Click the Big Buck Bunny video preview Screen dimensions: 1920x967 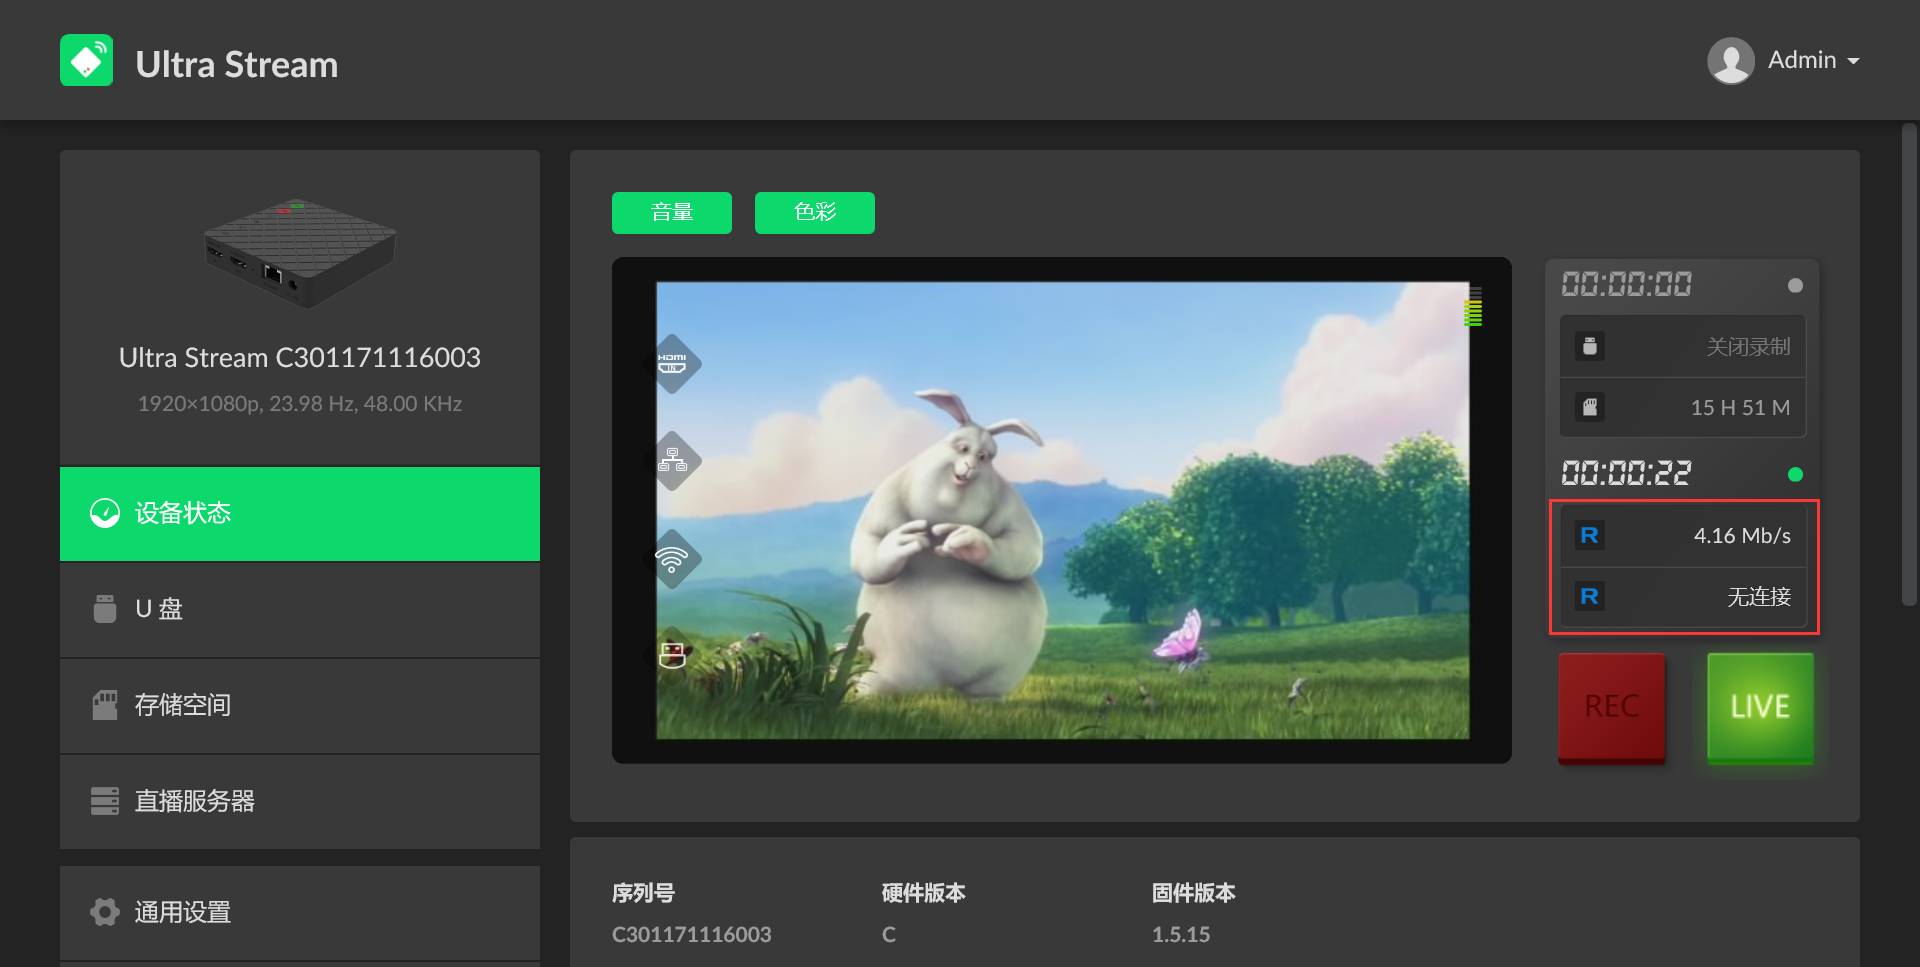1062,510
